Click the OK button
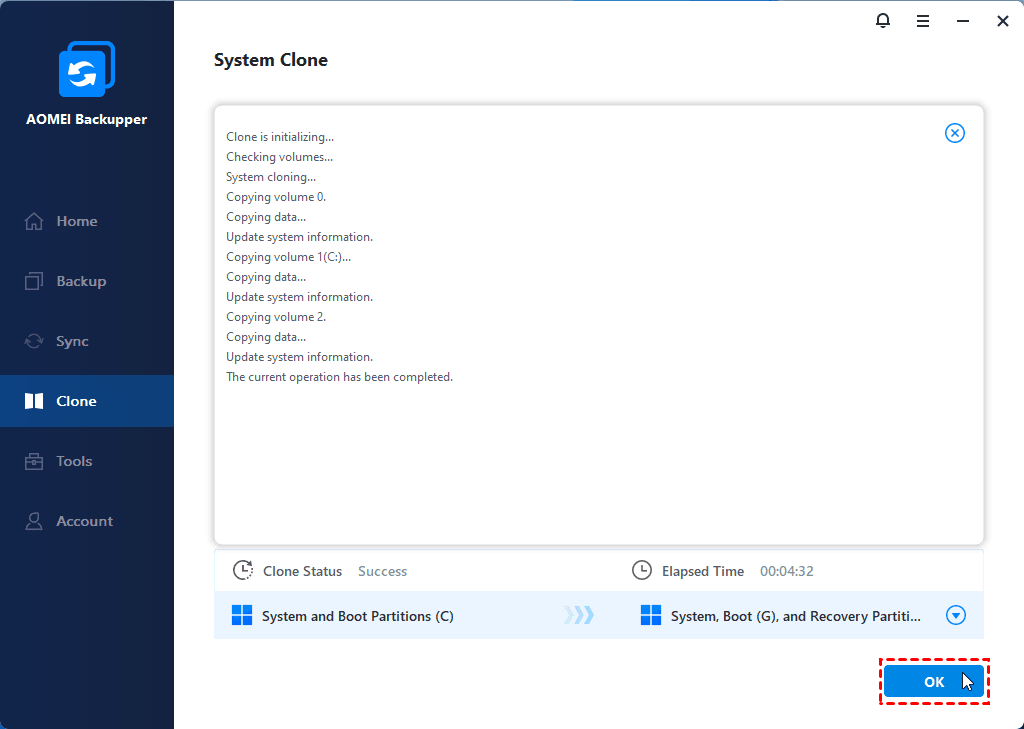 [x=935, y=682]
